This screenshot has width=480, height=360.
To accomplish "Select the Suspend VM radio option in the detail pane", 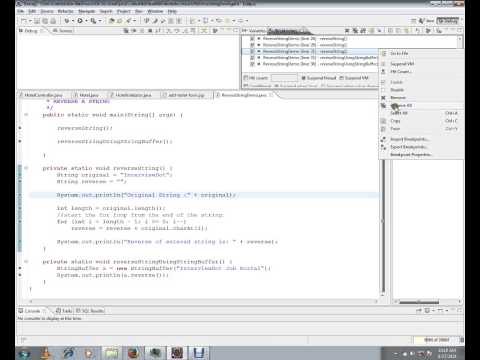I will 341,78.
